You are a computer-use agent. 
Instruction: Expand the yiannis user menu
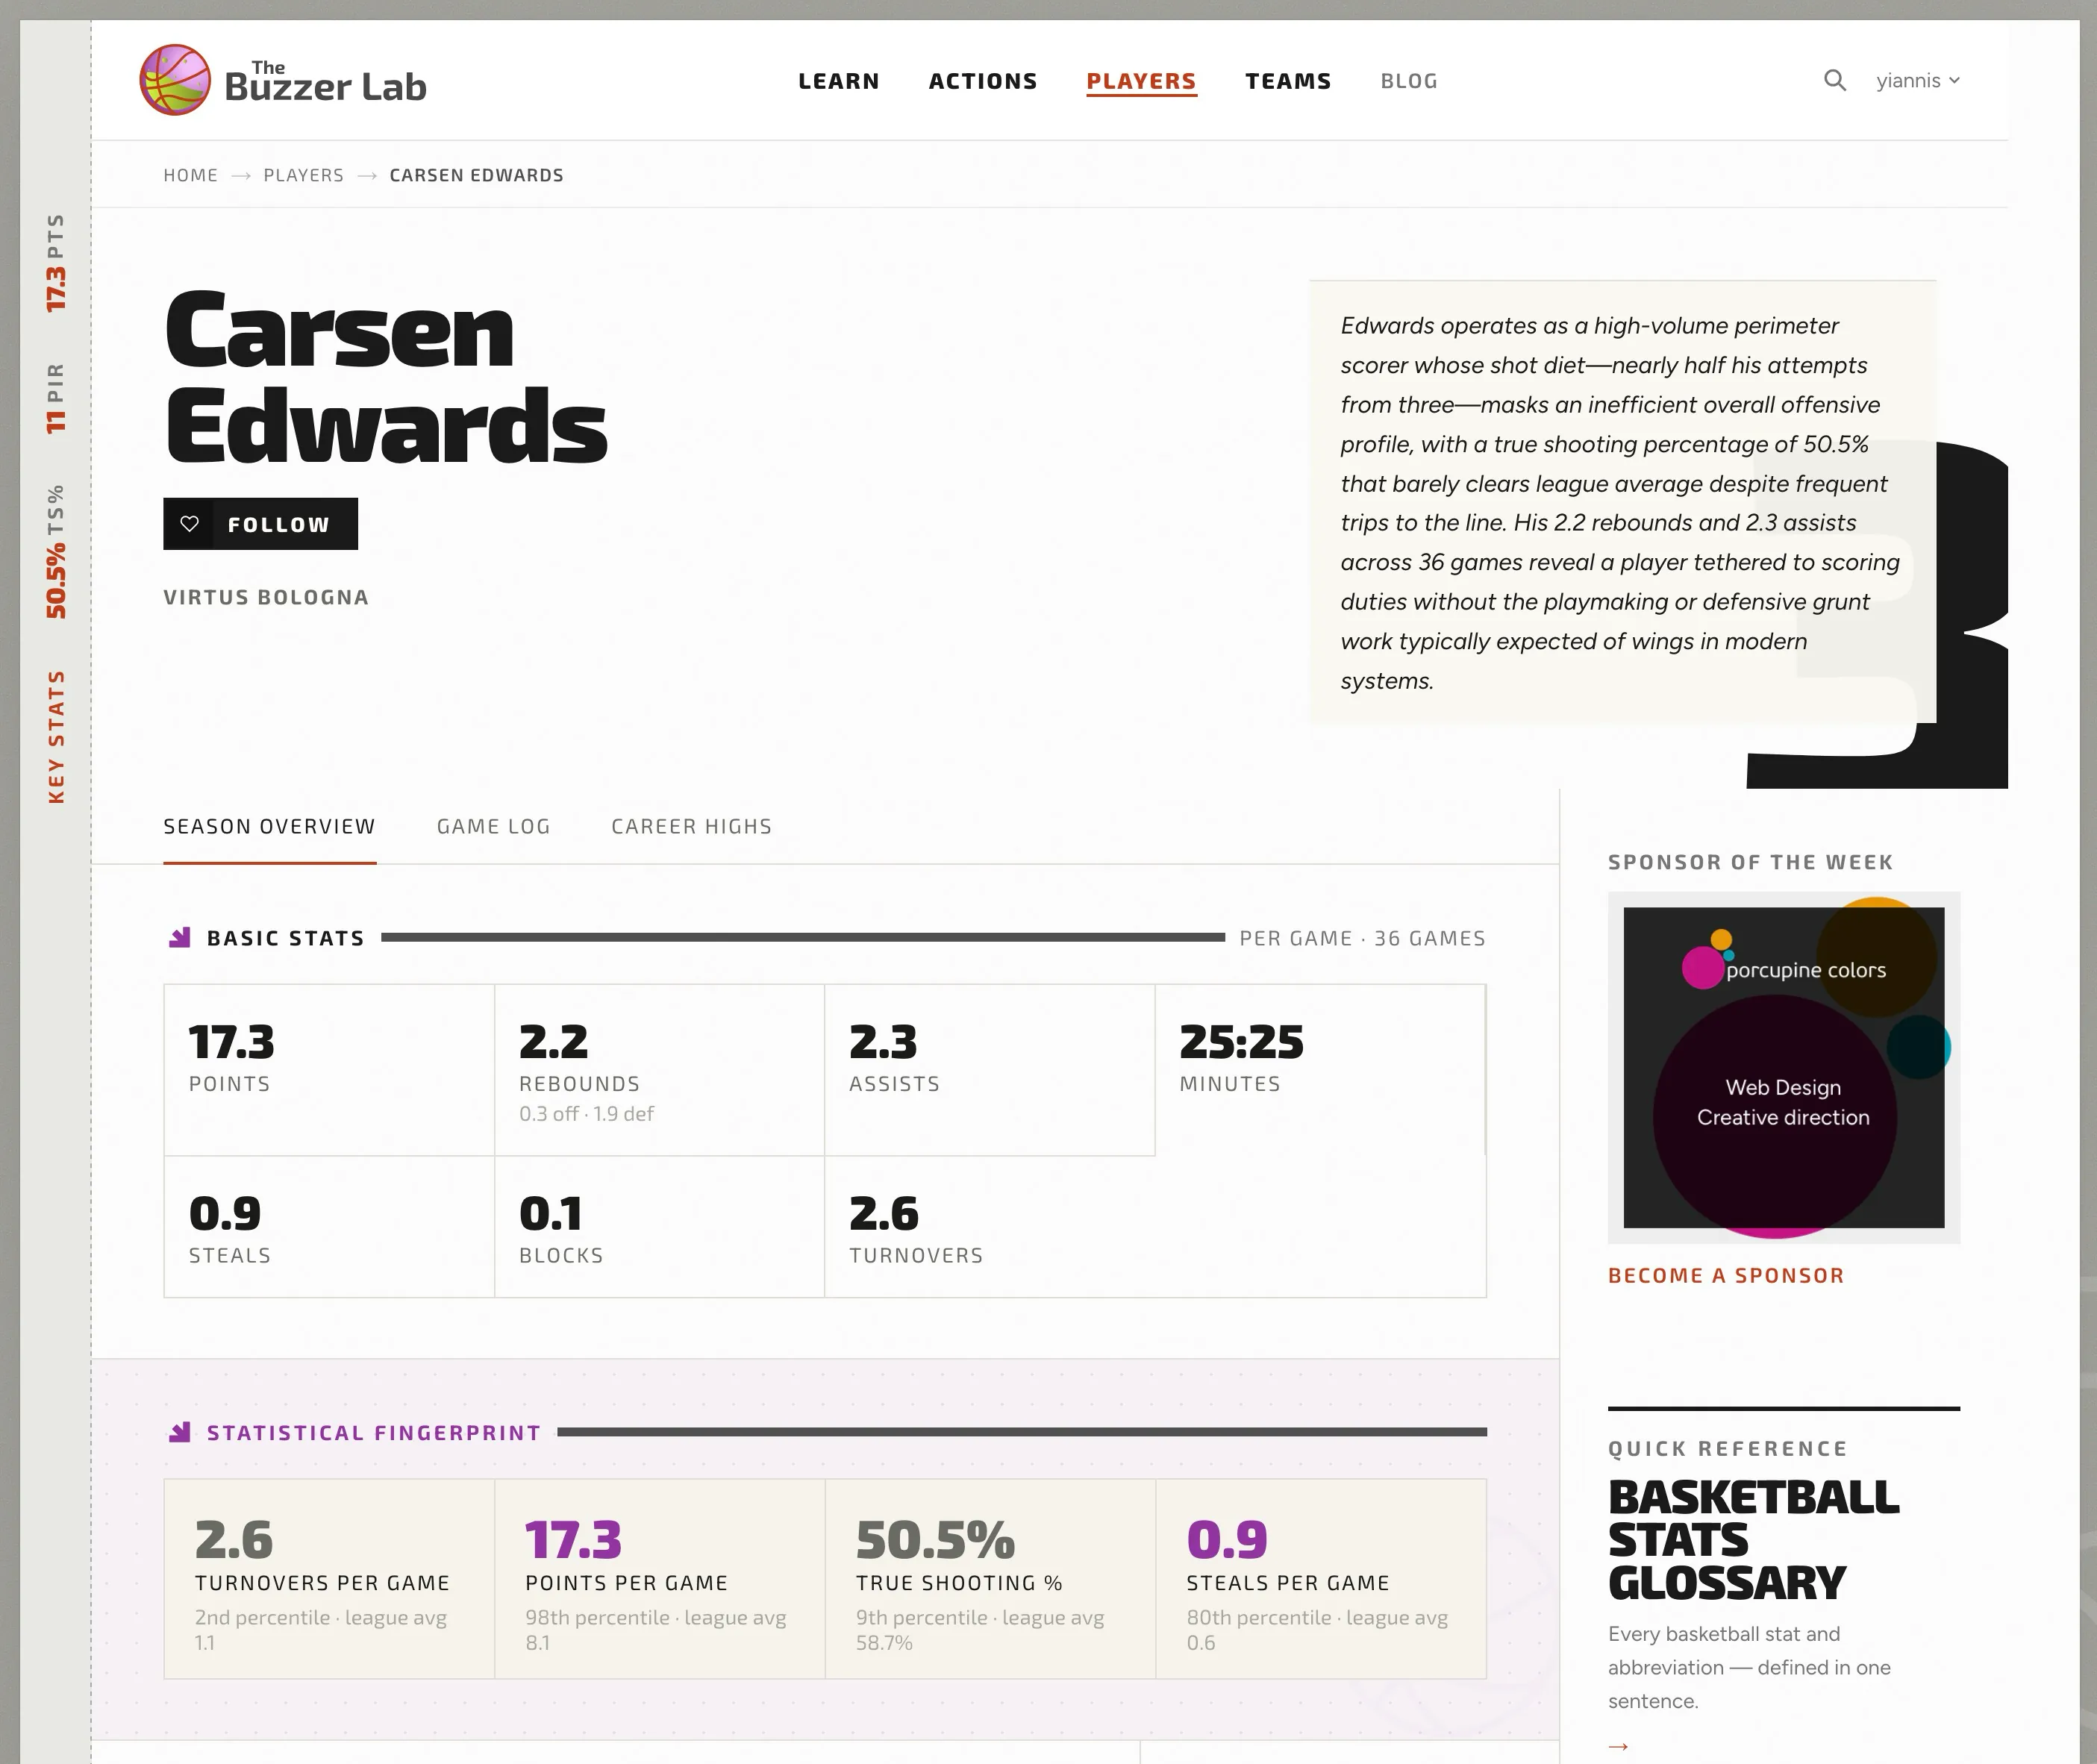1918,80
